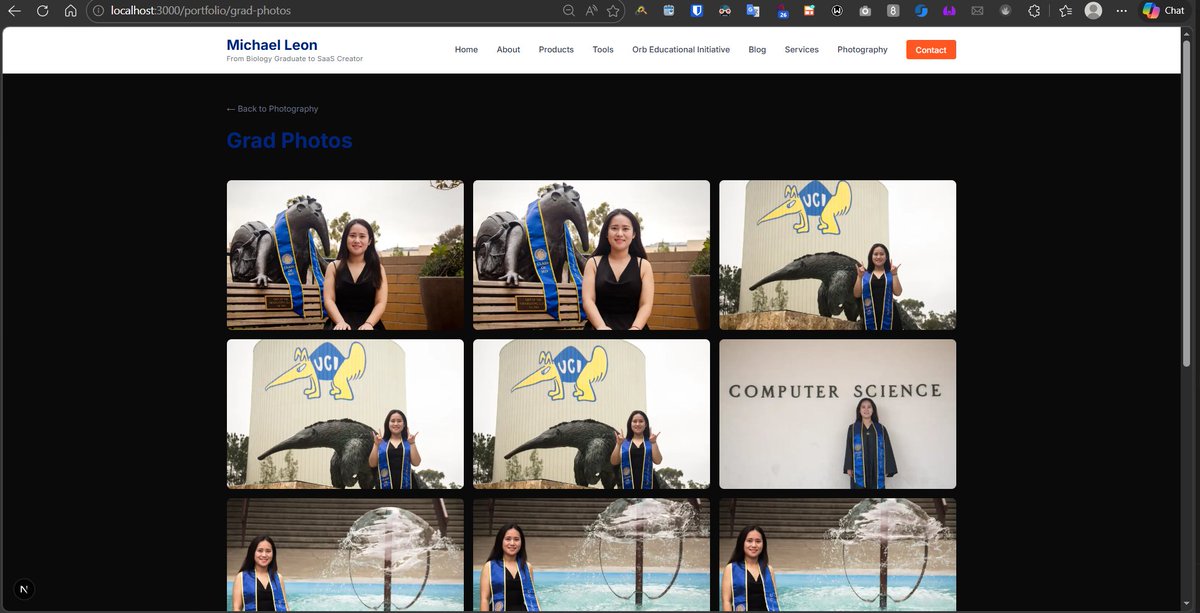The image size is (1200, 613).
Task: Open first top-row anteater statue photo
Action: pyautogui.click(x=345, y=255)
